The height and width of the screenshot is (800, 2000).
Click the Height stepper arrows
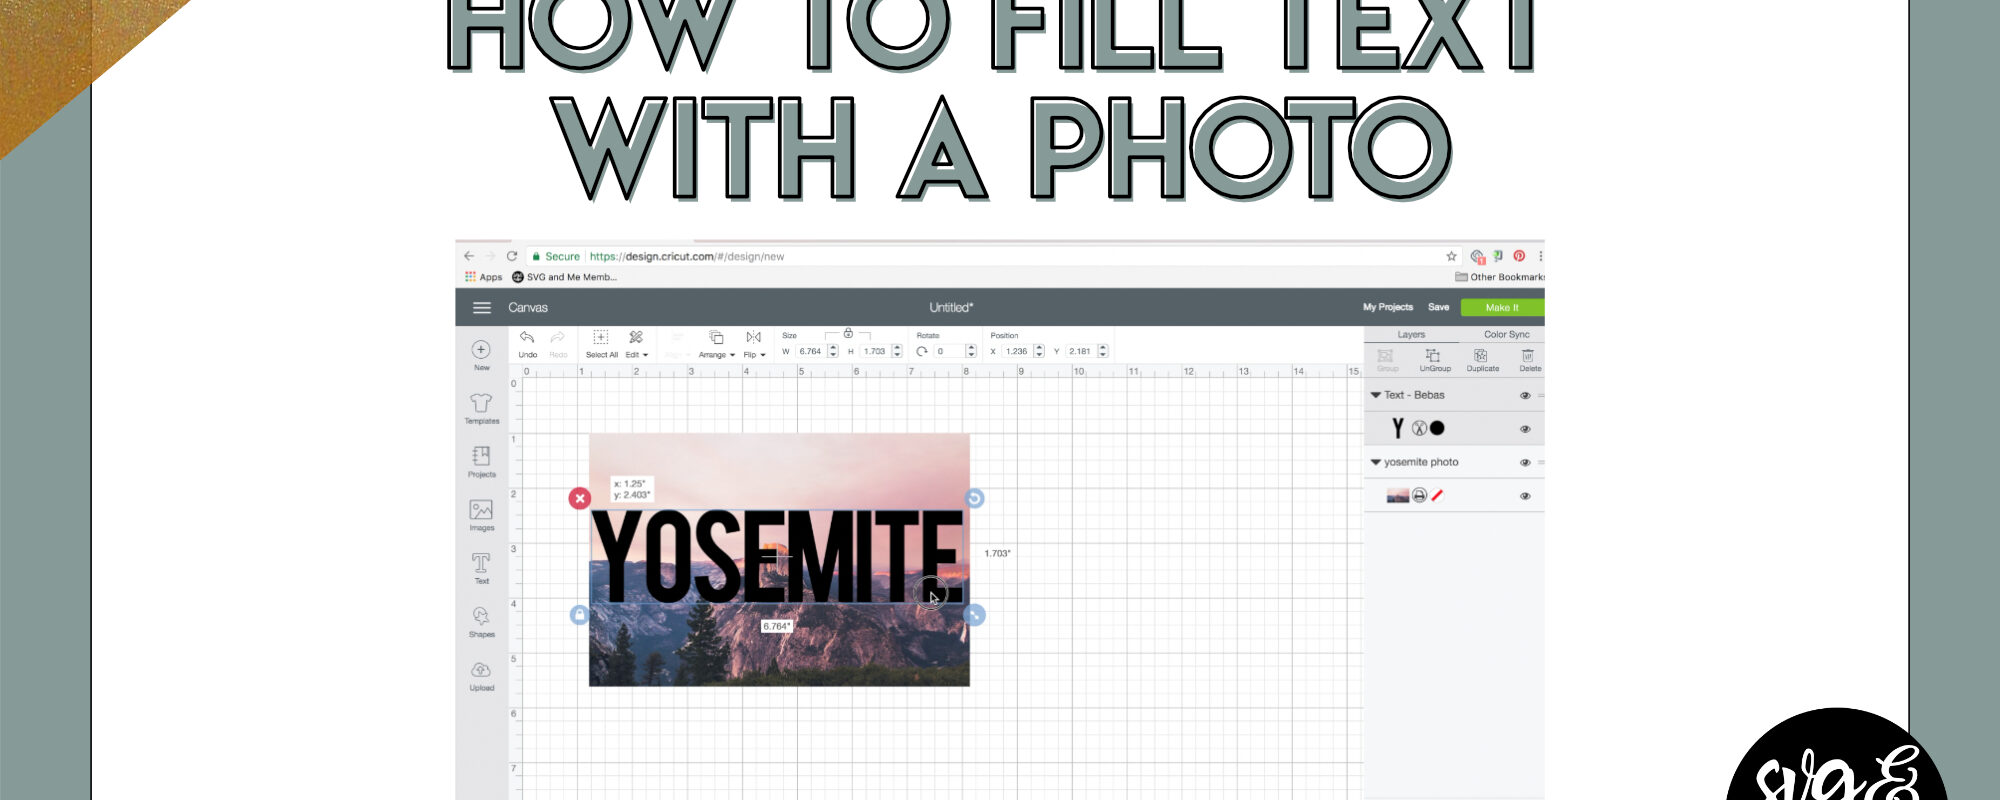(897, 351)
